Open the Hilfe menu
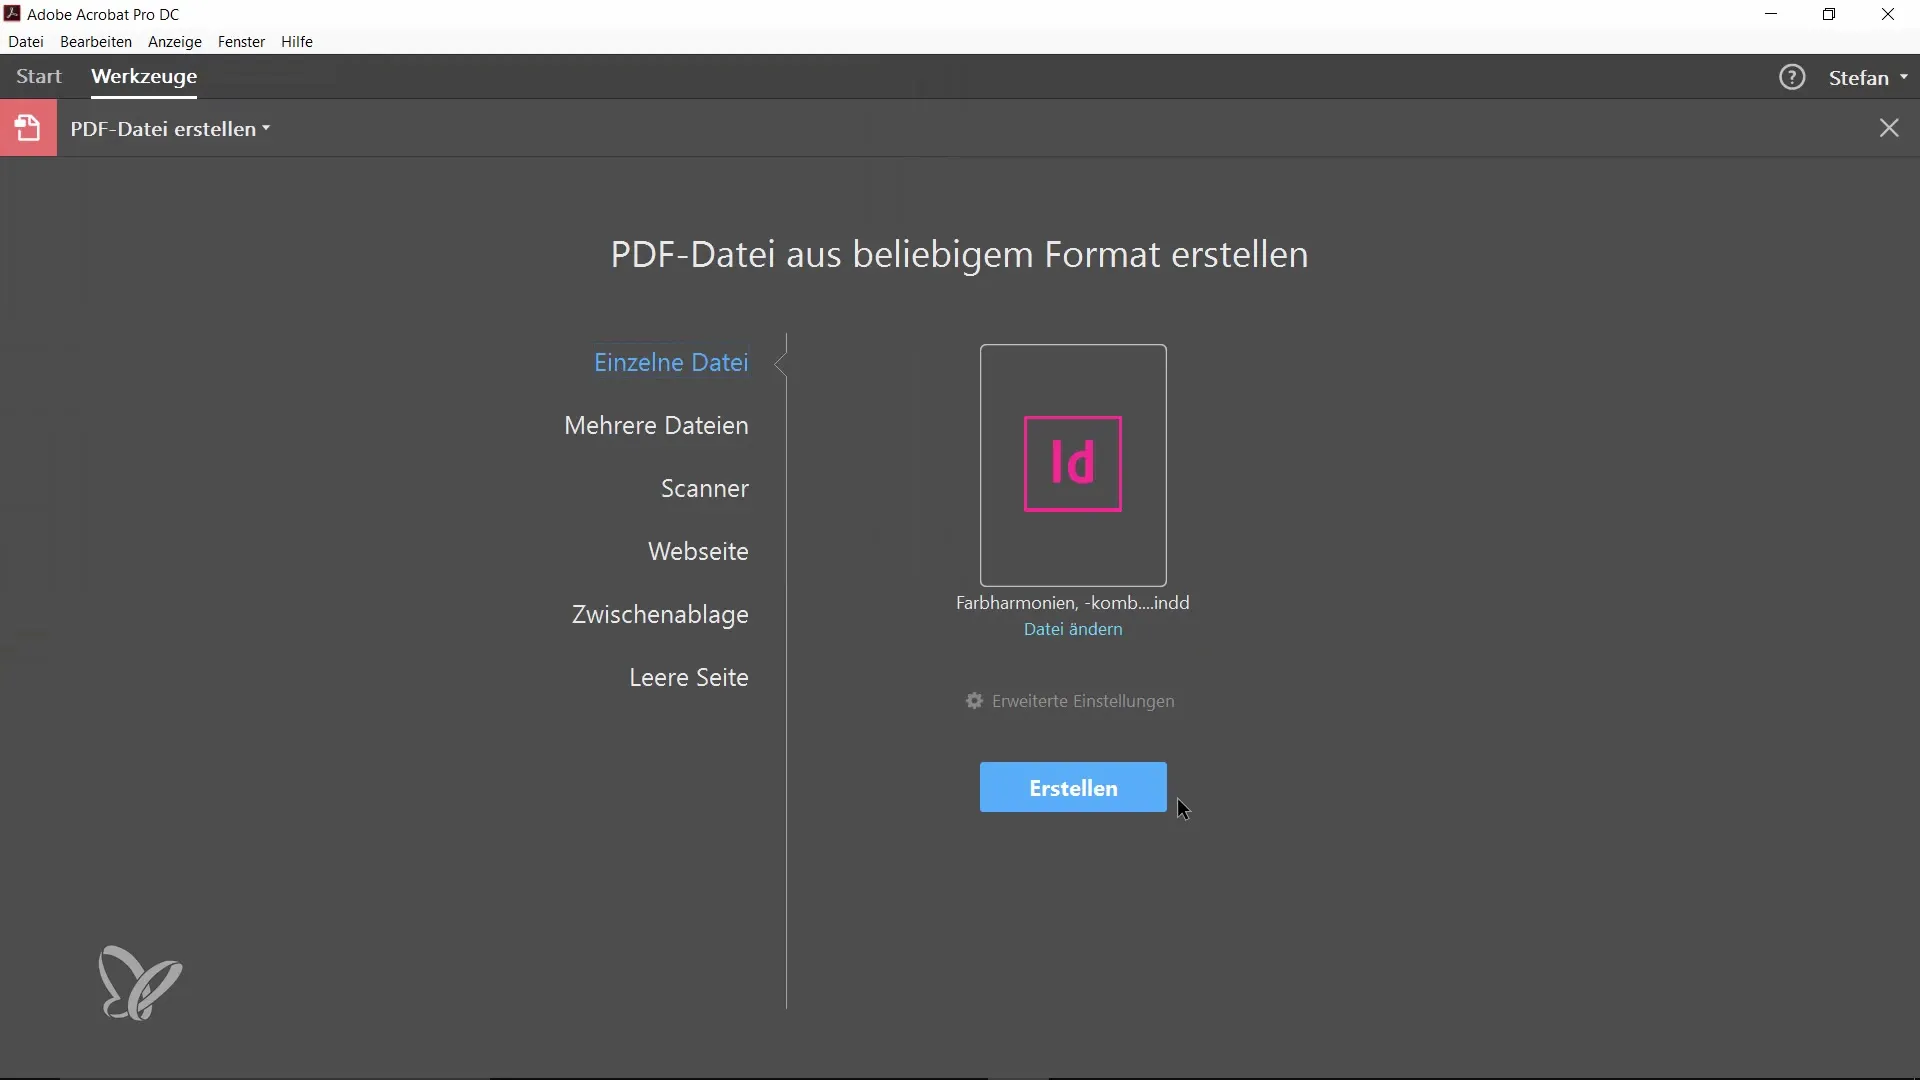1920x1080 pixels. tap(297, 42)
